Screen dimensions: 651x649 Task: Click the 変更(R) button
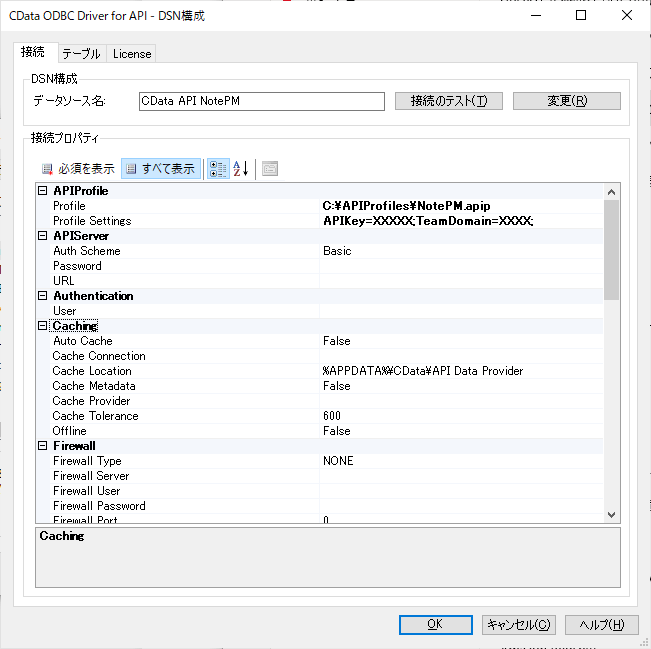[567, 101]
